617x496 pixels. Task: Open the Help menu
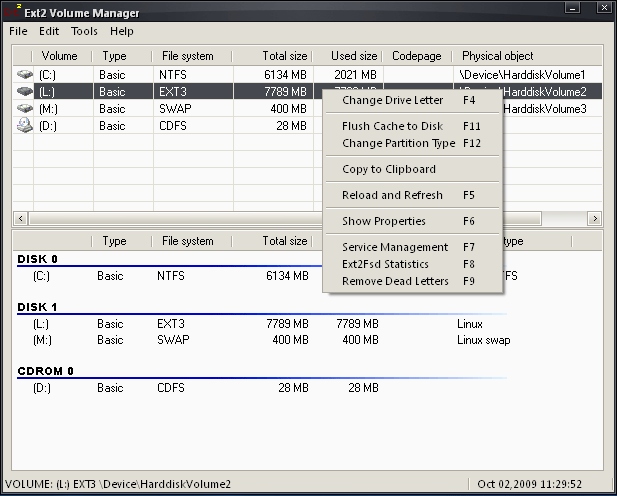(122, 31)
